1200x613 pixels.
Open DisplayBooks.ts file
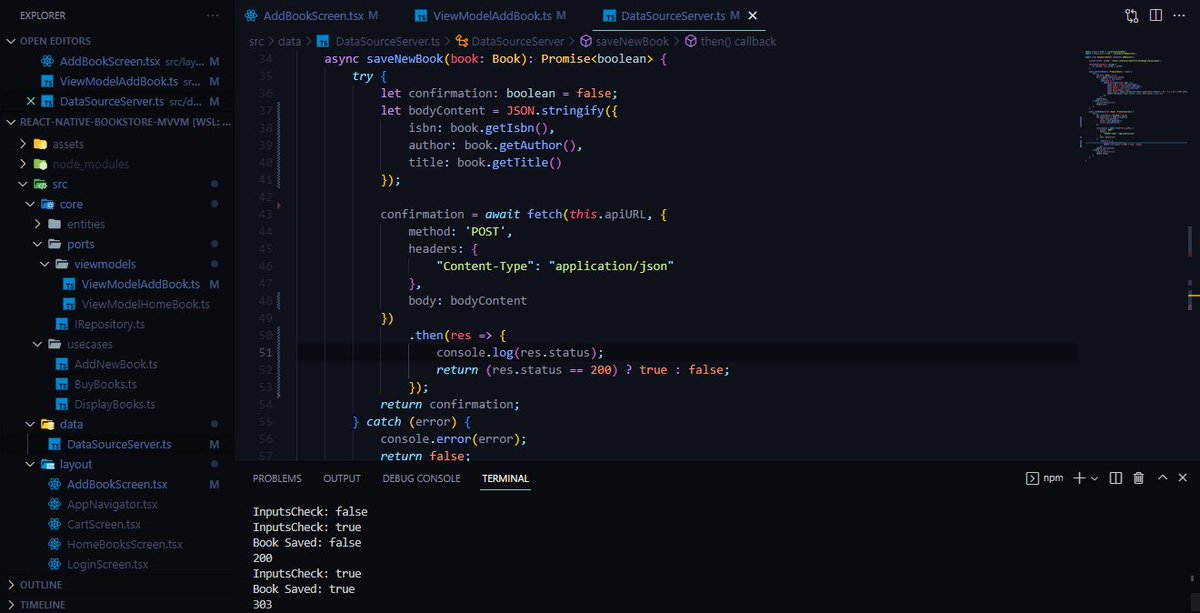point(114,404)
